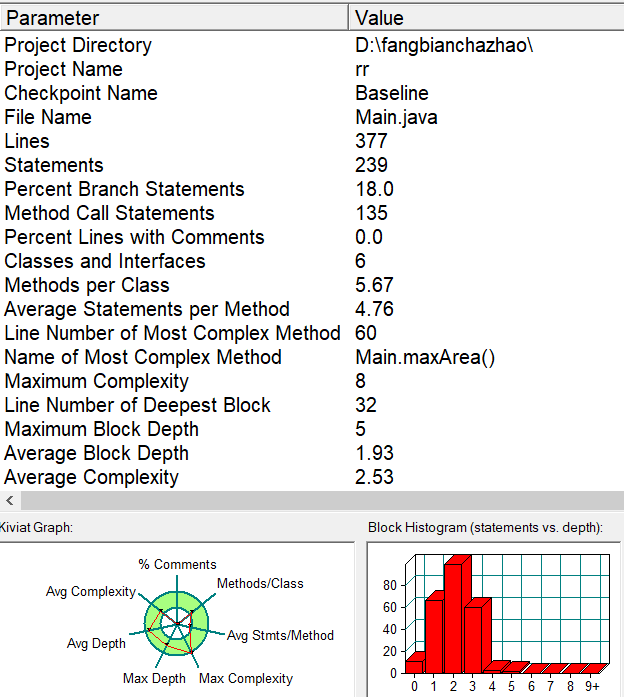The height and width of the screenshot is (697, 624).
Task: Click the 377 lines value
Action: [372, 141]
